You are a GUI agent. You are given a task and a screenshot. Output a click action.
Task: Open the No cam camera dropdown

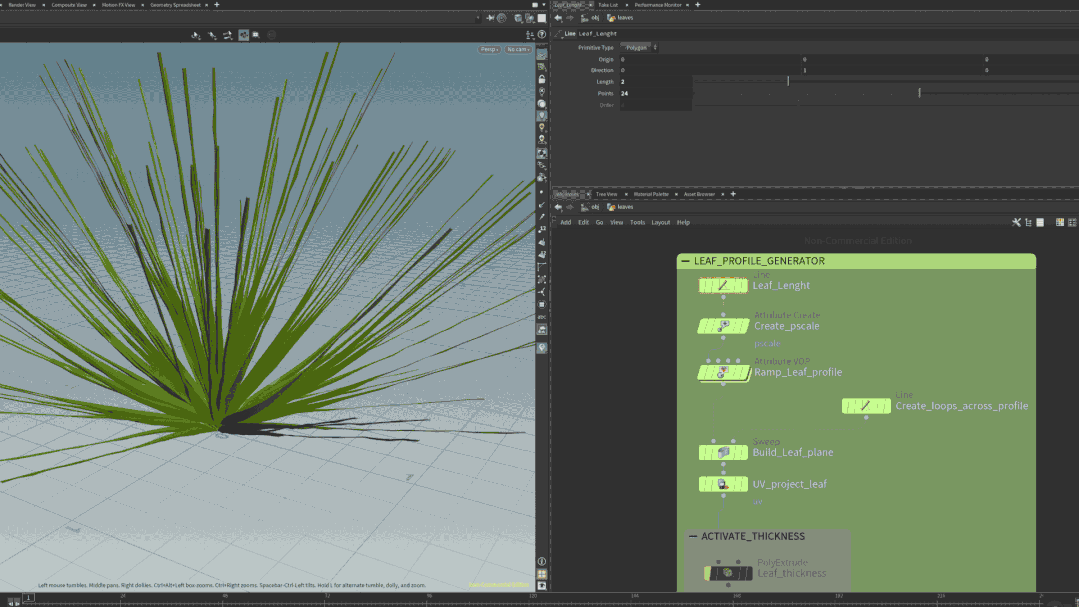[x=518, y=49]
